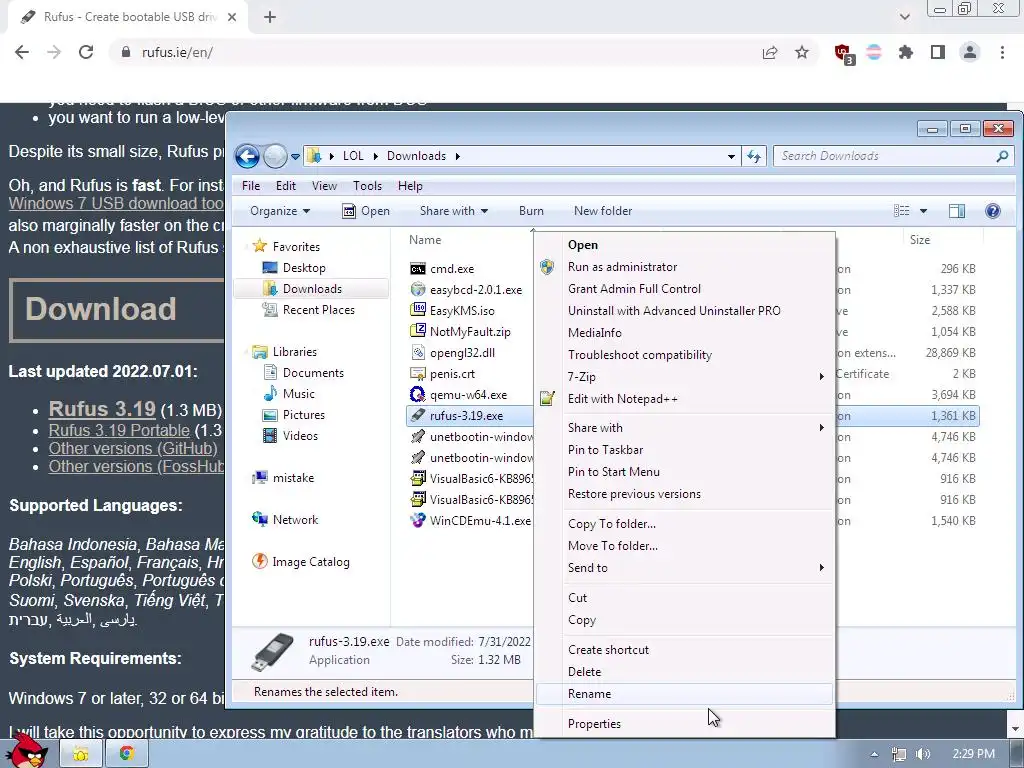The width and height of the screenshot is (1024, 768).
Task: Open the Tools menu in Explorer
Action: 367,185
